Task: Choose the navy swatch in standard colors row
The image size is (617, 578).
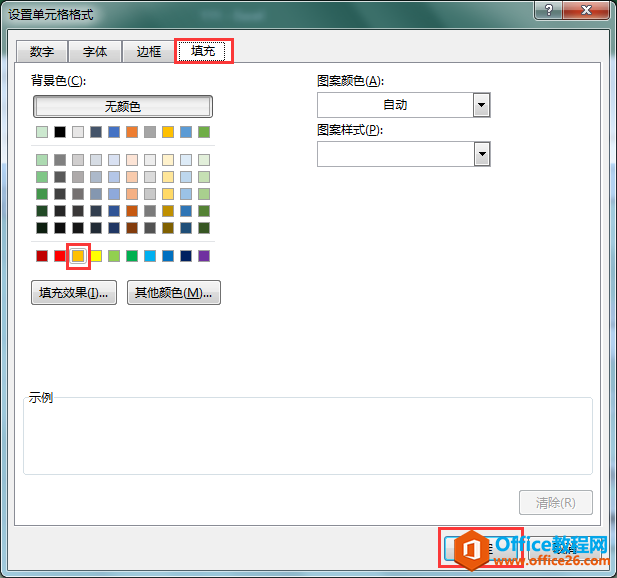Action: coord(186,256)
